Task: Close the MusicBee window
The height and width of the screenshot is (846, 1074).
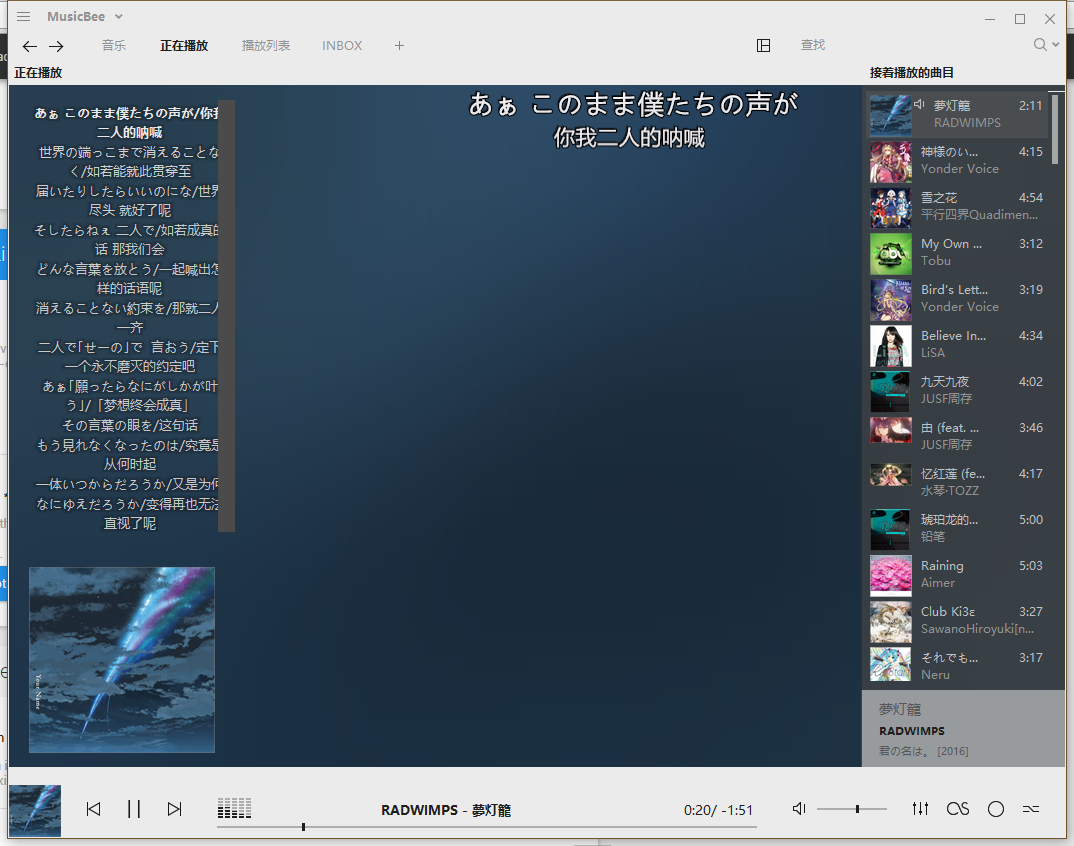Action: (1050, 19)
